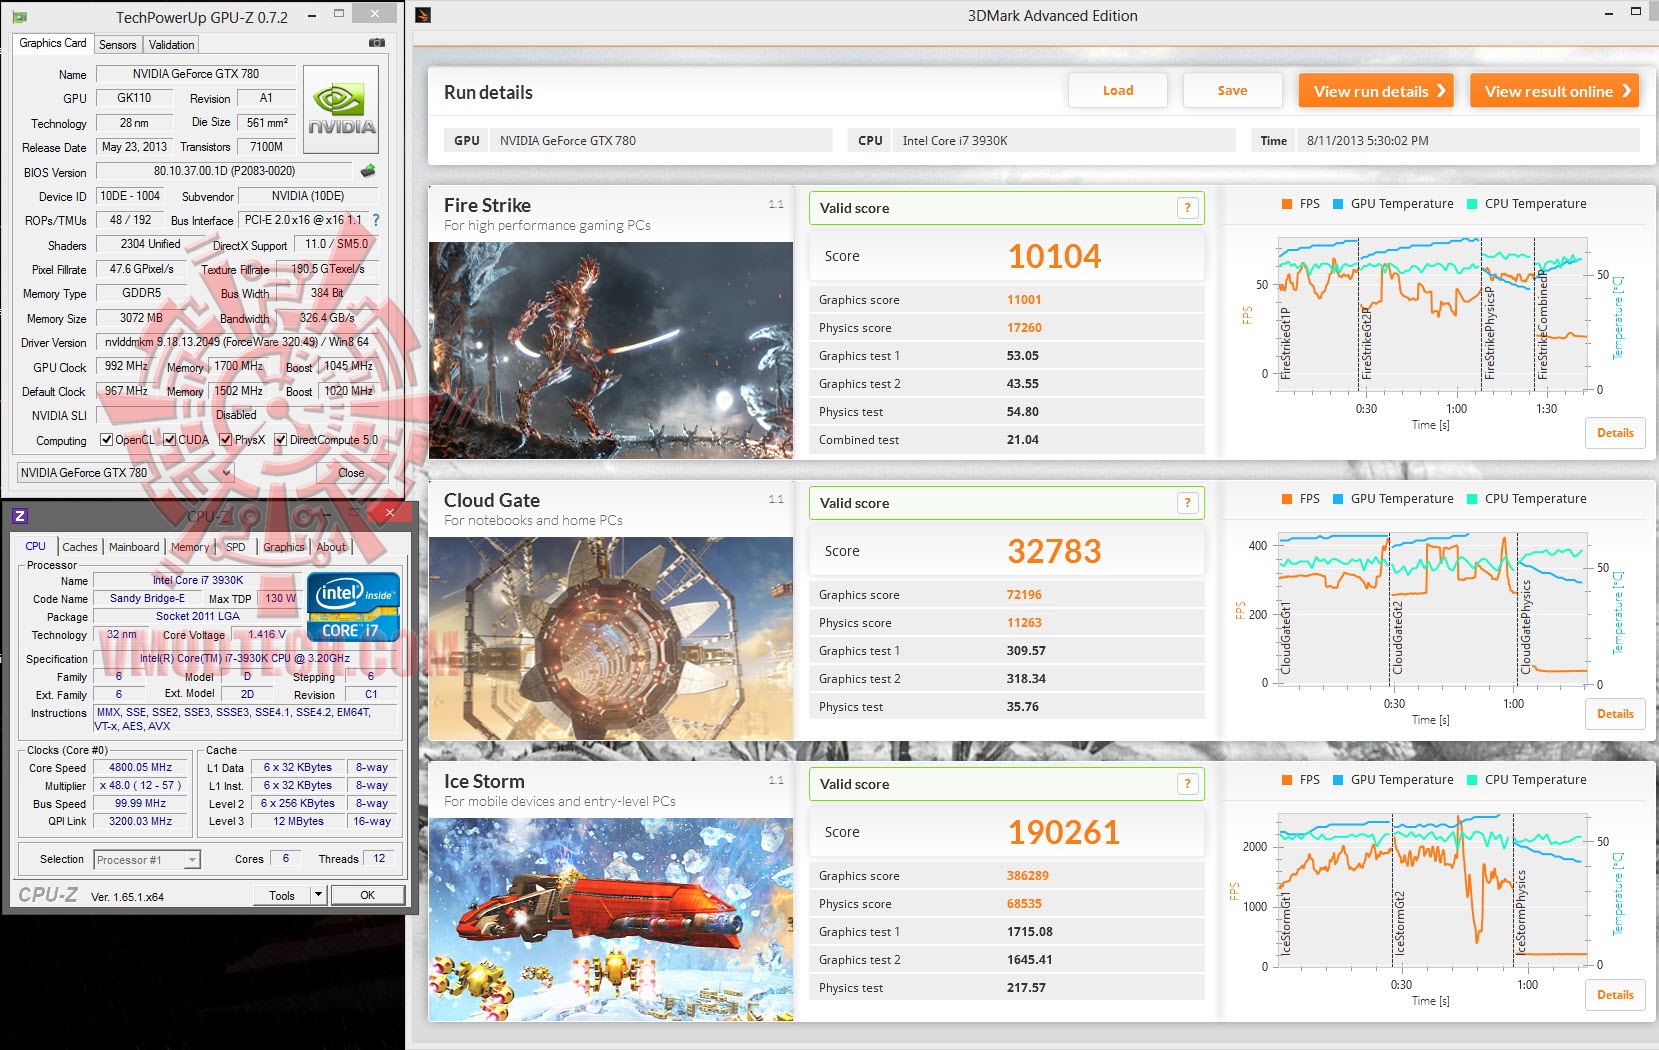1659x1050 pixels.
Task: Expand the Tools dropdown arrow in CPU-Z
Action: (x=318, y=895)
